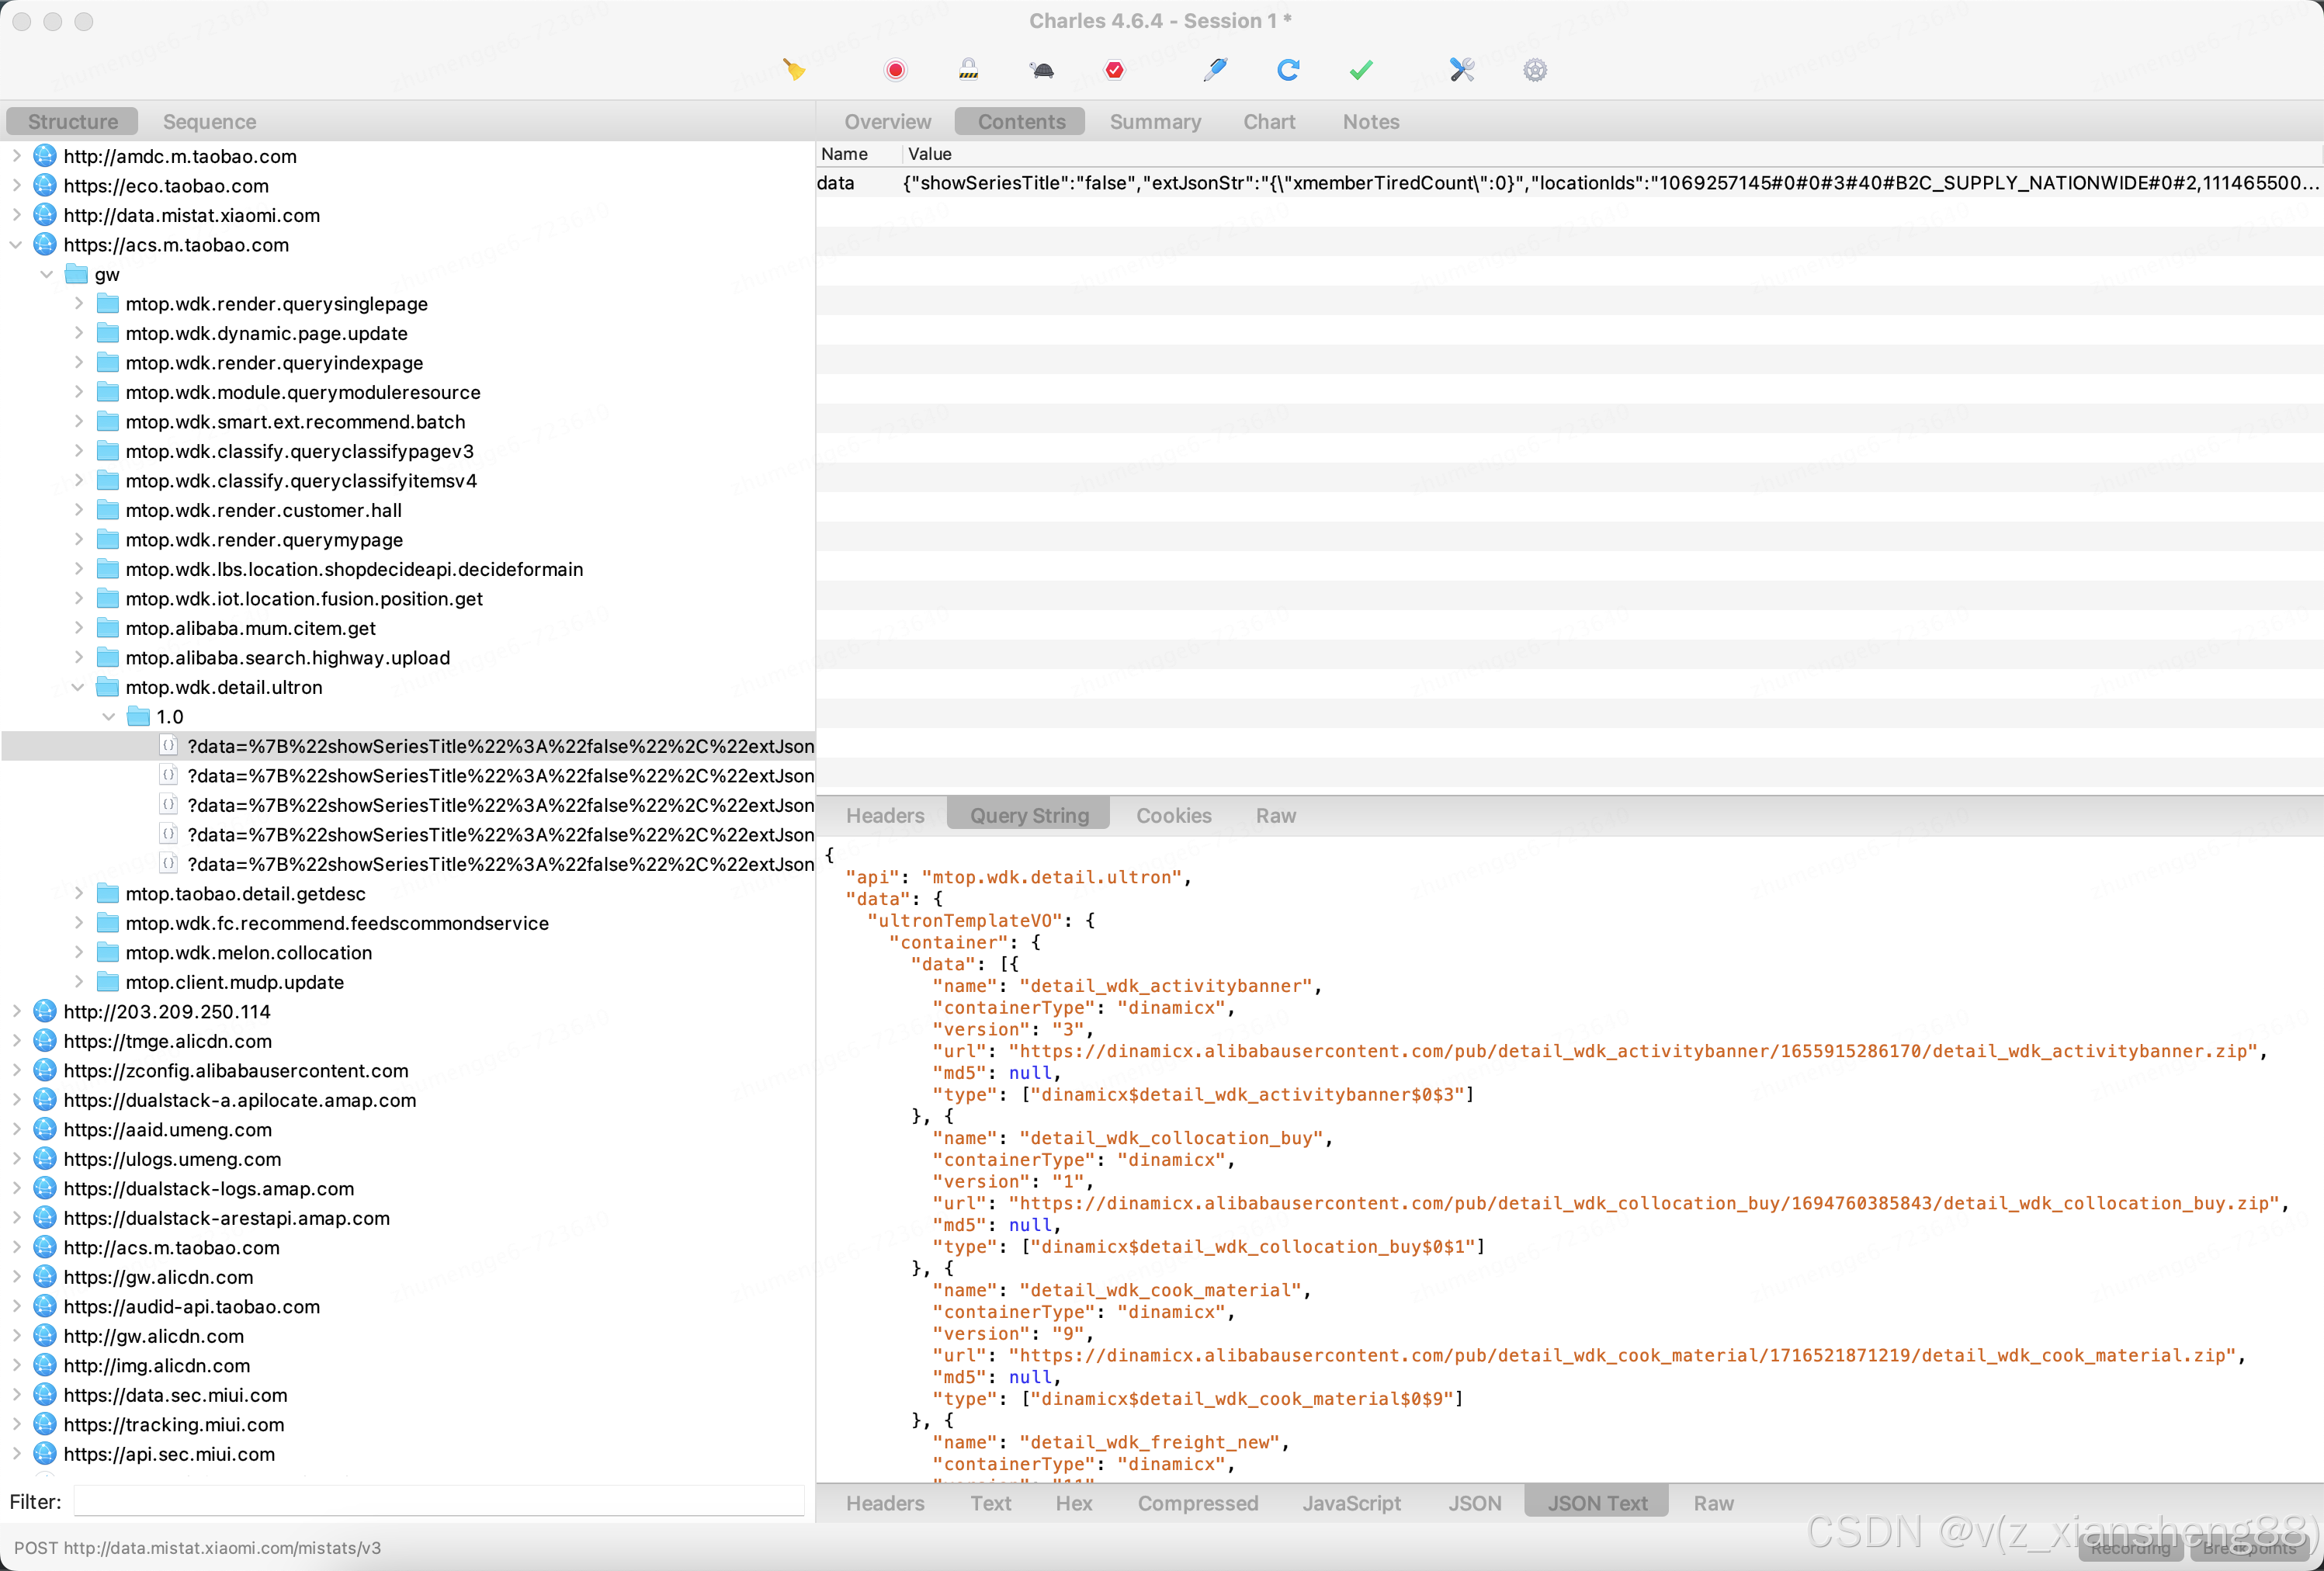Image resolution: width=2324 pixels, height=1571 pixels.
Task: Click the breakpoints red hexagon icon
Action: coord(1114,69)
